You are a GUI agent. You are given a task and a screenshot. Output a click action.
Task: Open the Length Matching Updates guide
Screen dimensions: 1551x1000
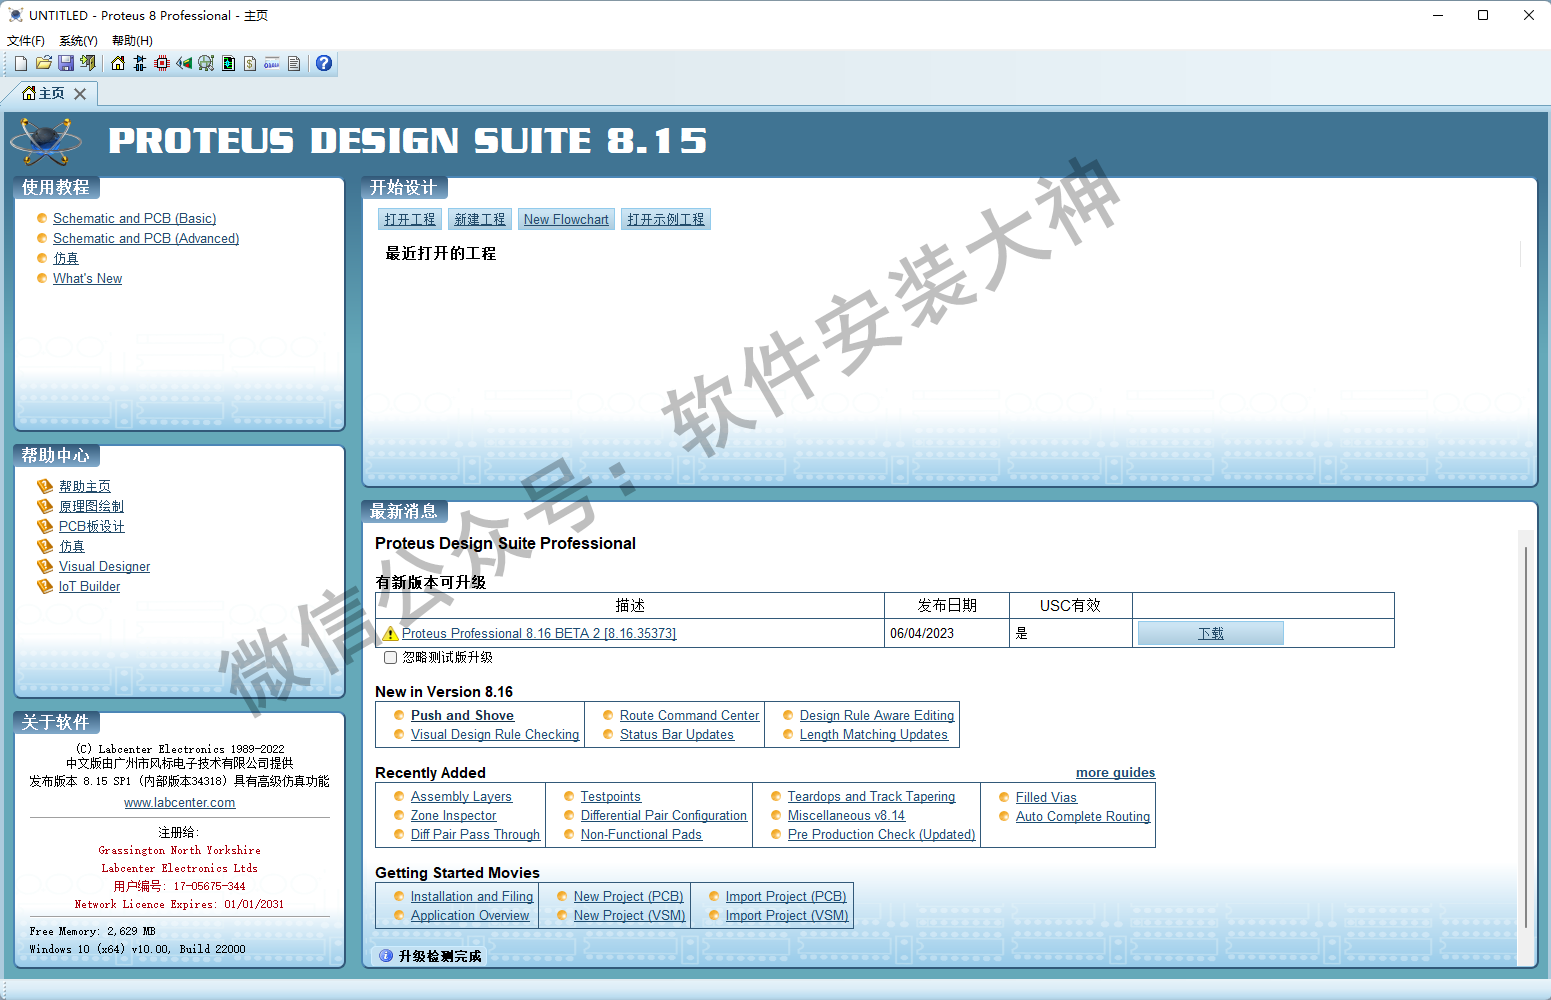(x=874, y=734)
